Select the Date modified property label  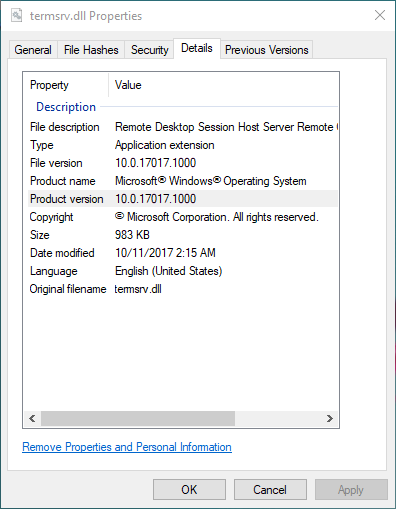pyautogui.click(x=62, y=253)
